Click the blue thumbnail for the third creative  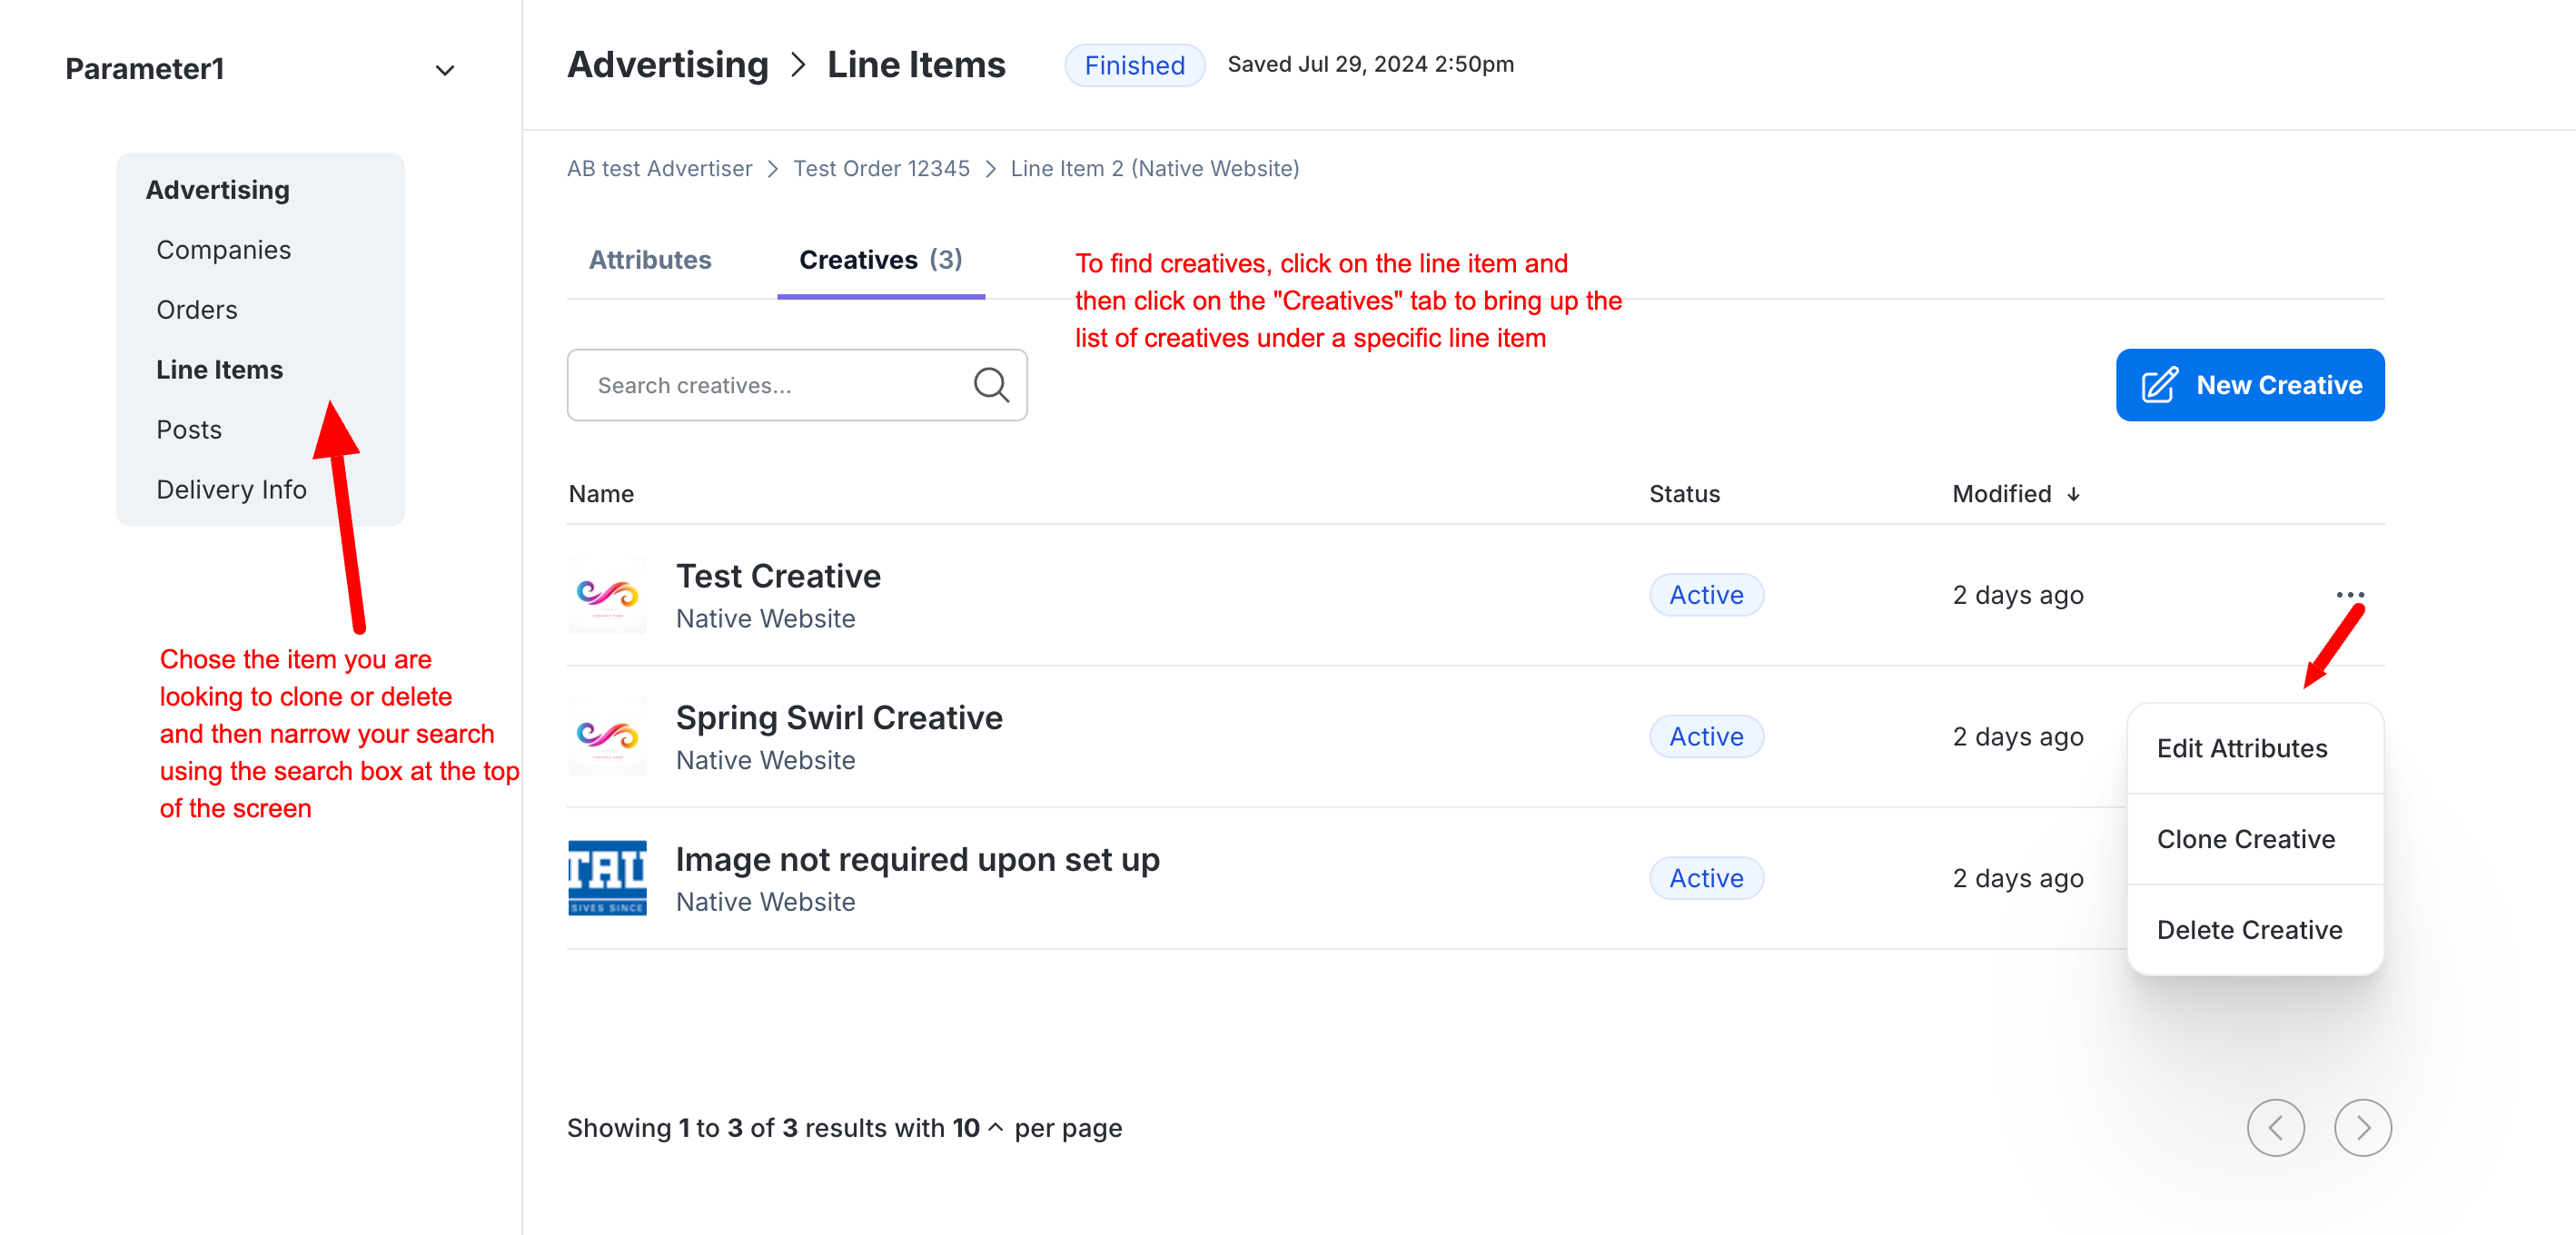click(607, 878)
